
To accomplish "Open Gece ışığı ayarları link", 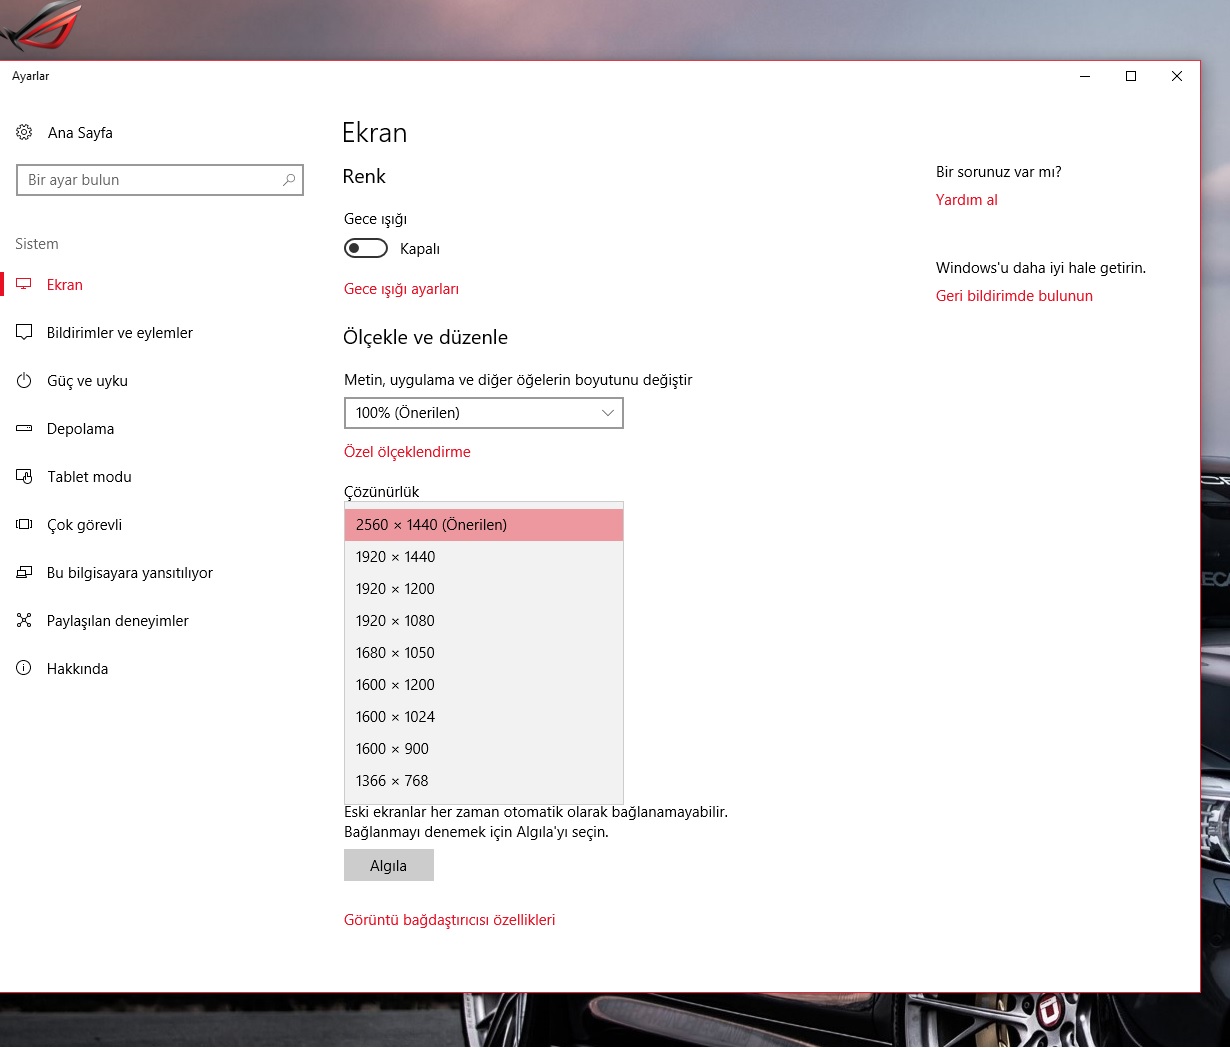I will point(401,289).
